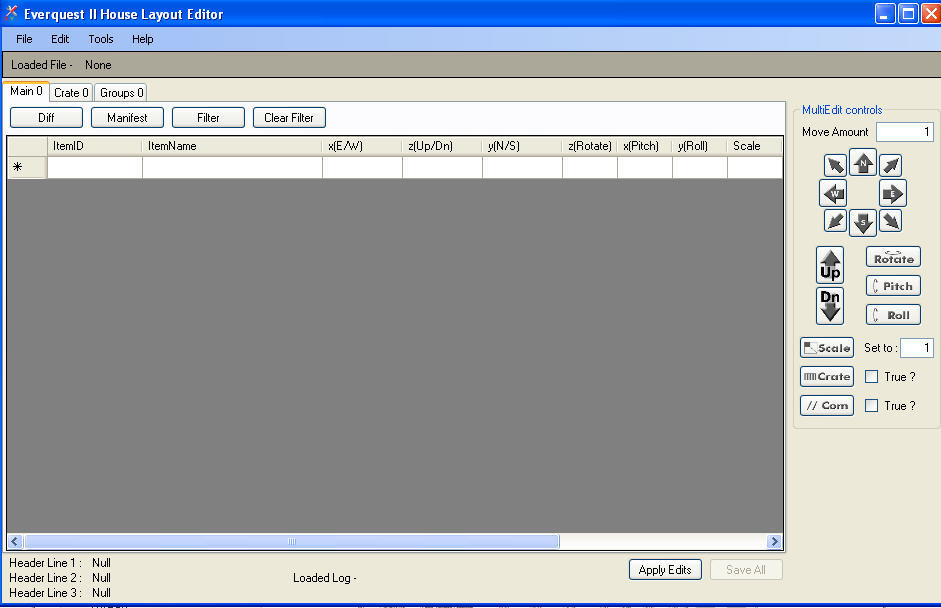The width and height of the screenshot is (941, 608).
Task: Click the Diff button
Action: click(x=46, y=118)
